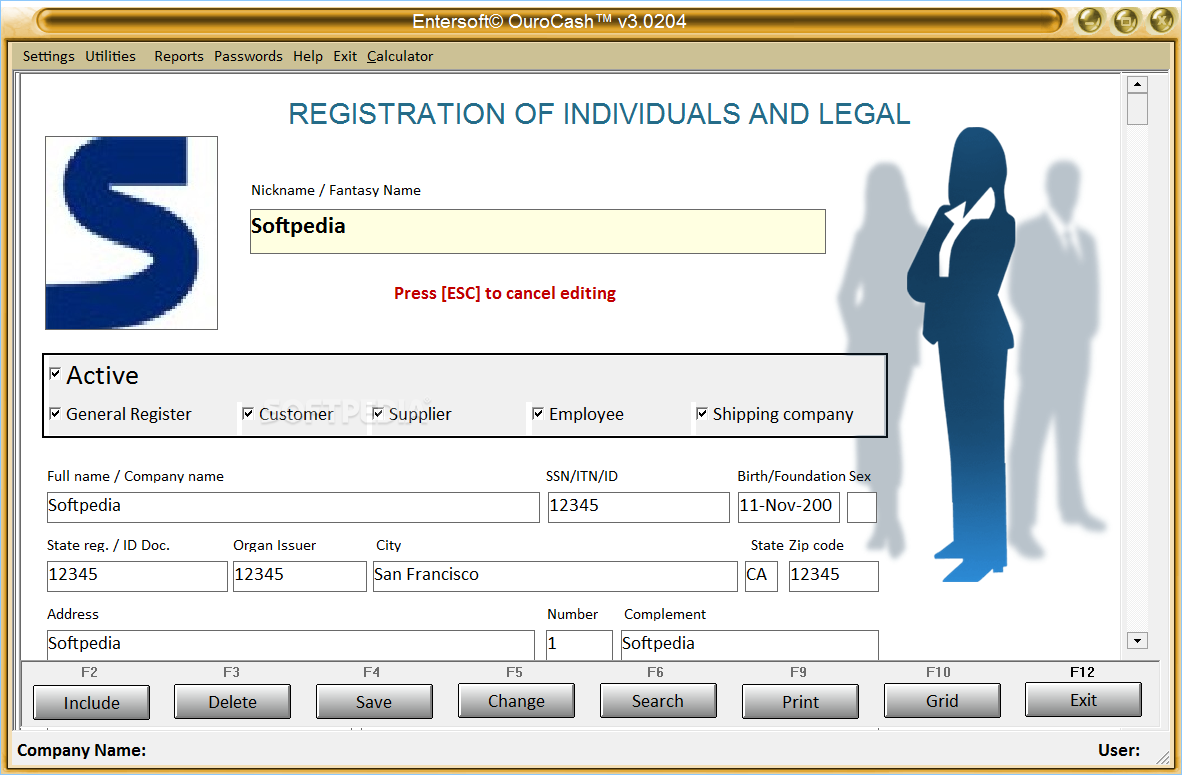Image resolution: width=1182 pixels, height=775 pixels.
Task: Maximize the window with gold round button
Action: [x=1126, y=20]
